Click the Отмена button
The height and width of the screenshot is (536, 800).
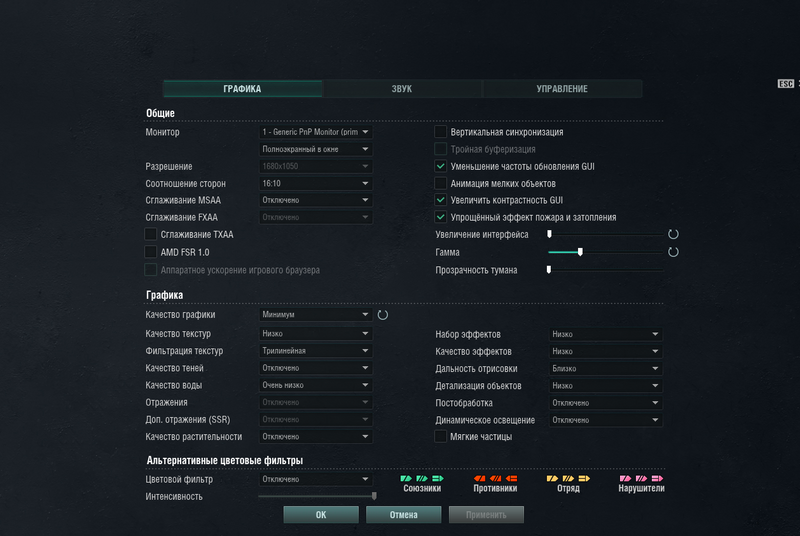[x=404, y=515]
